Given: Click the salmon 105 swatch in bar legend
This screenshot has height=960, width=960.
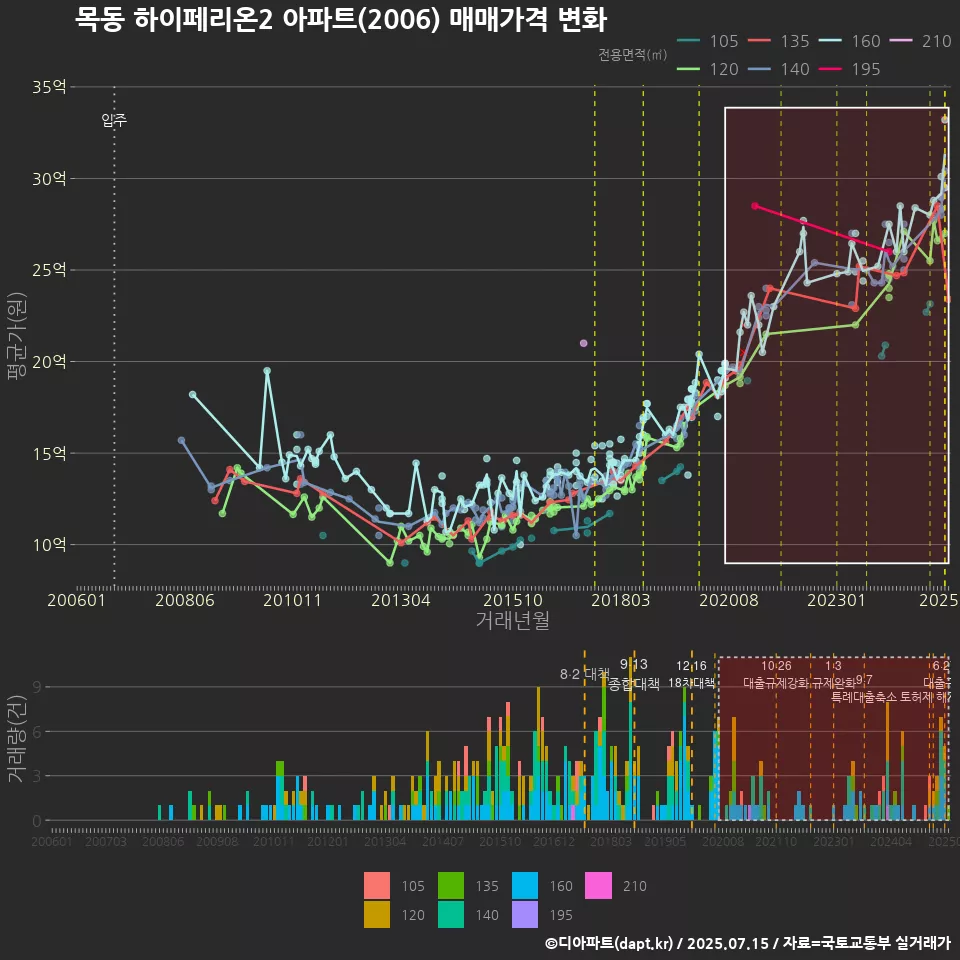Looking at the screenshot, I should (x=377, y=885).
